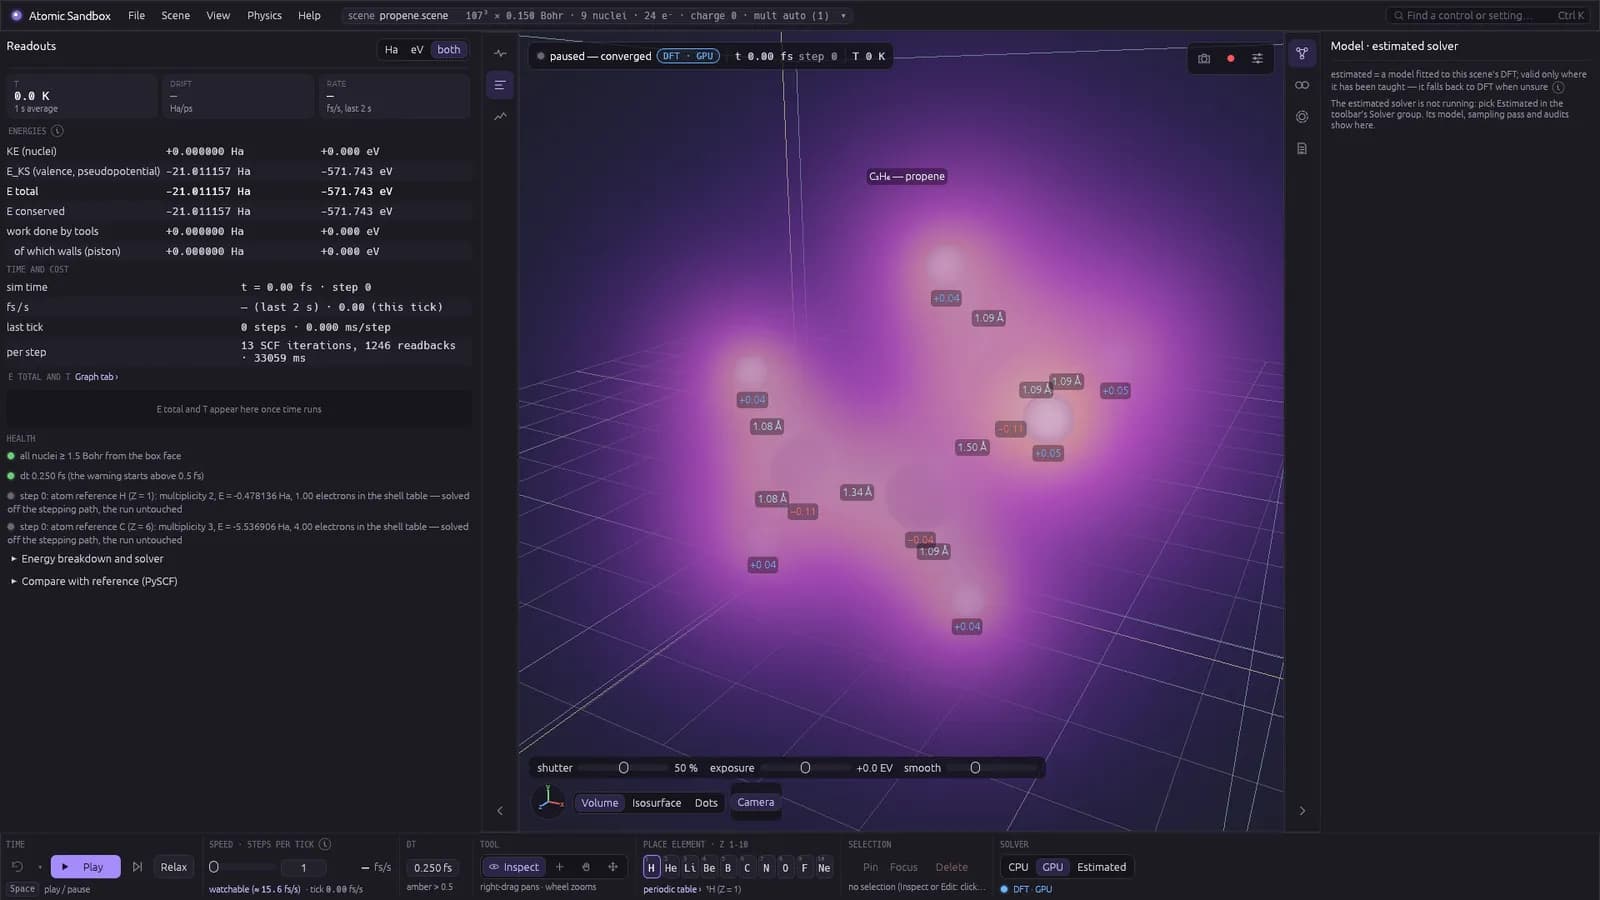The image size is (1600, 900).
Task: Select the model graph icon in right sidebar
Action: [1302, 53]
